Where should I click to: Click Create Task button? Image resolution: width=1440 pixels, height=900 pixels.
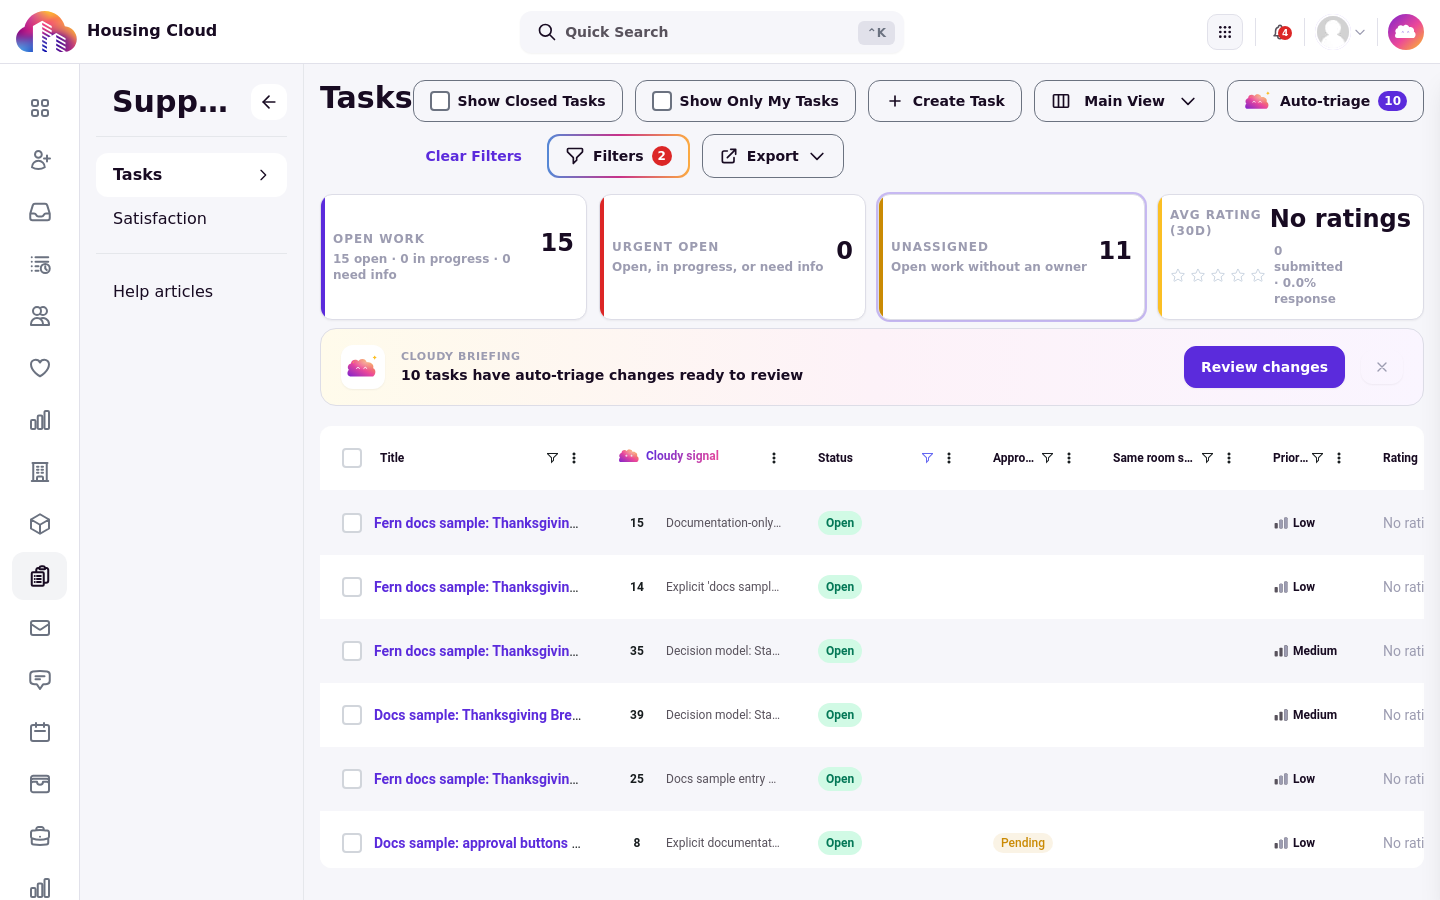[945, 101]
